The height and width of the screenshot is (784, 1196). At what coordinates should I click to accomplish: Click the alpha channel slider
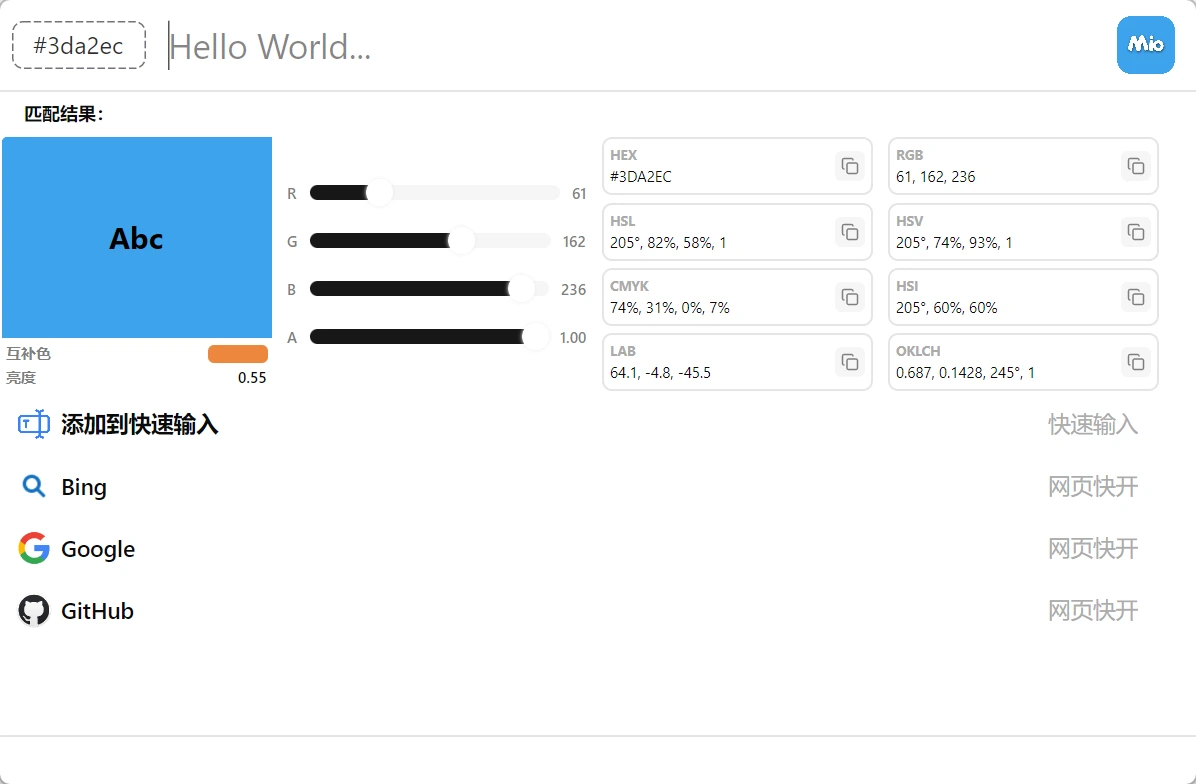point(429,337)
